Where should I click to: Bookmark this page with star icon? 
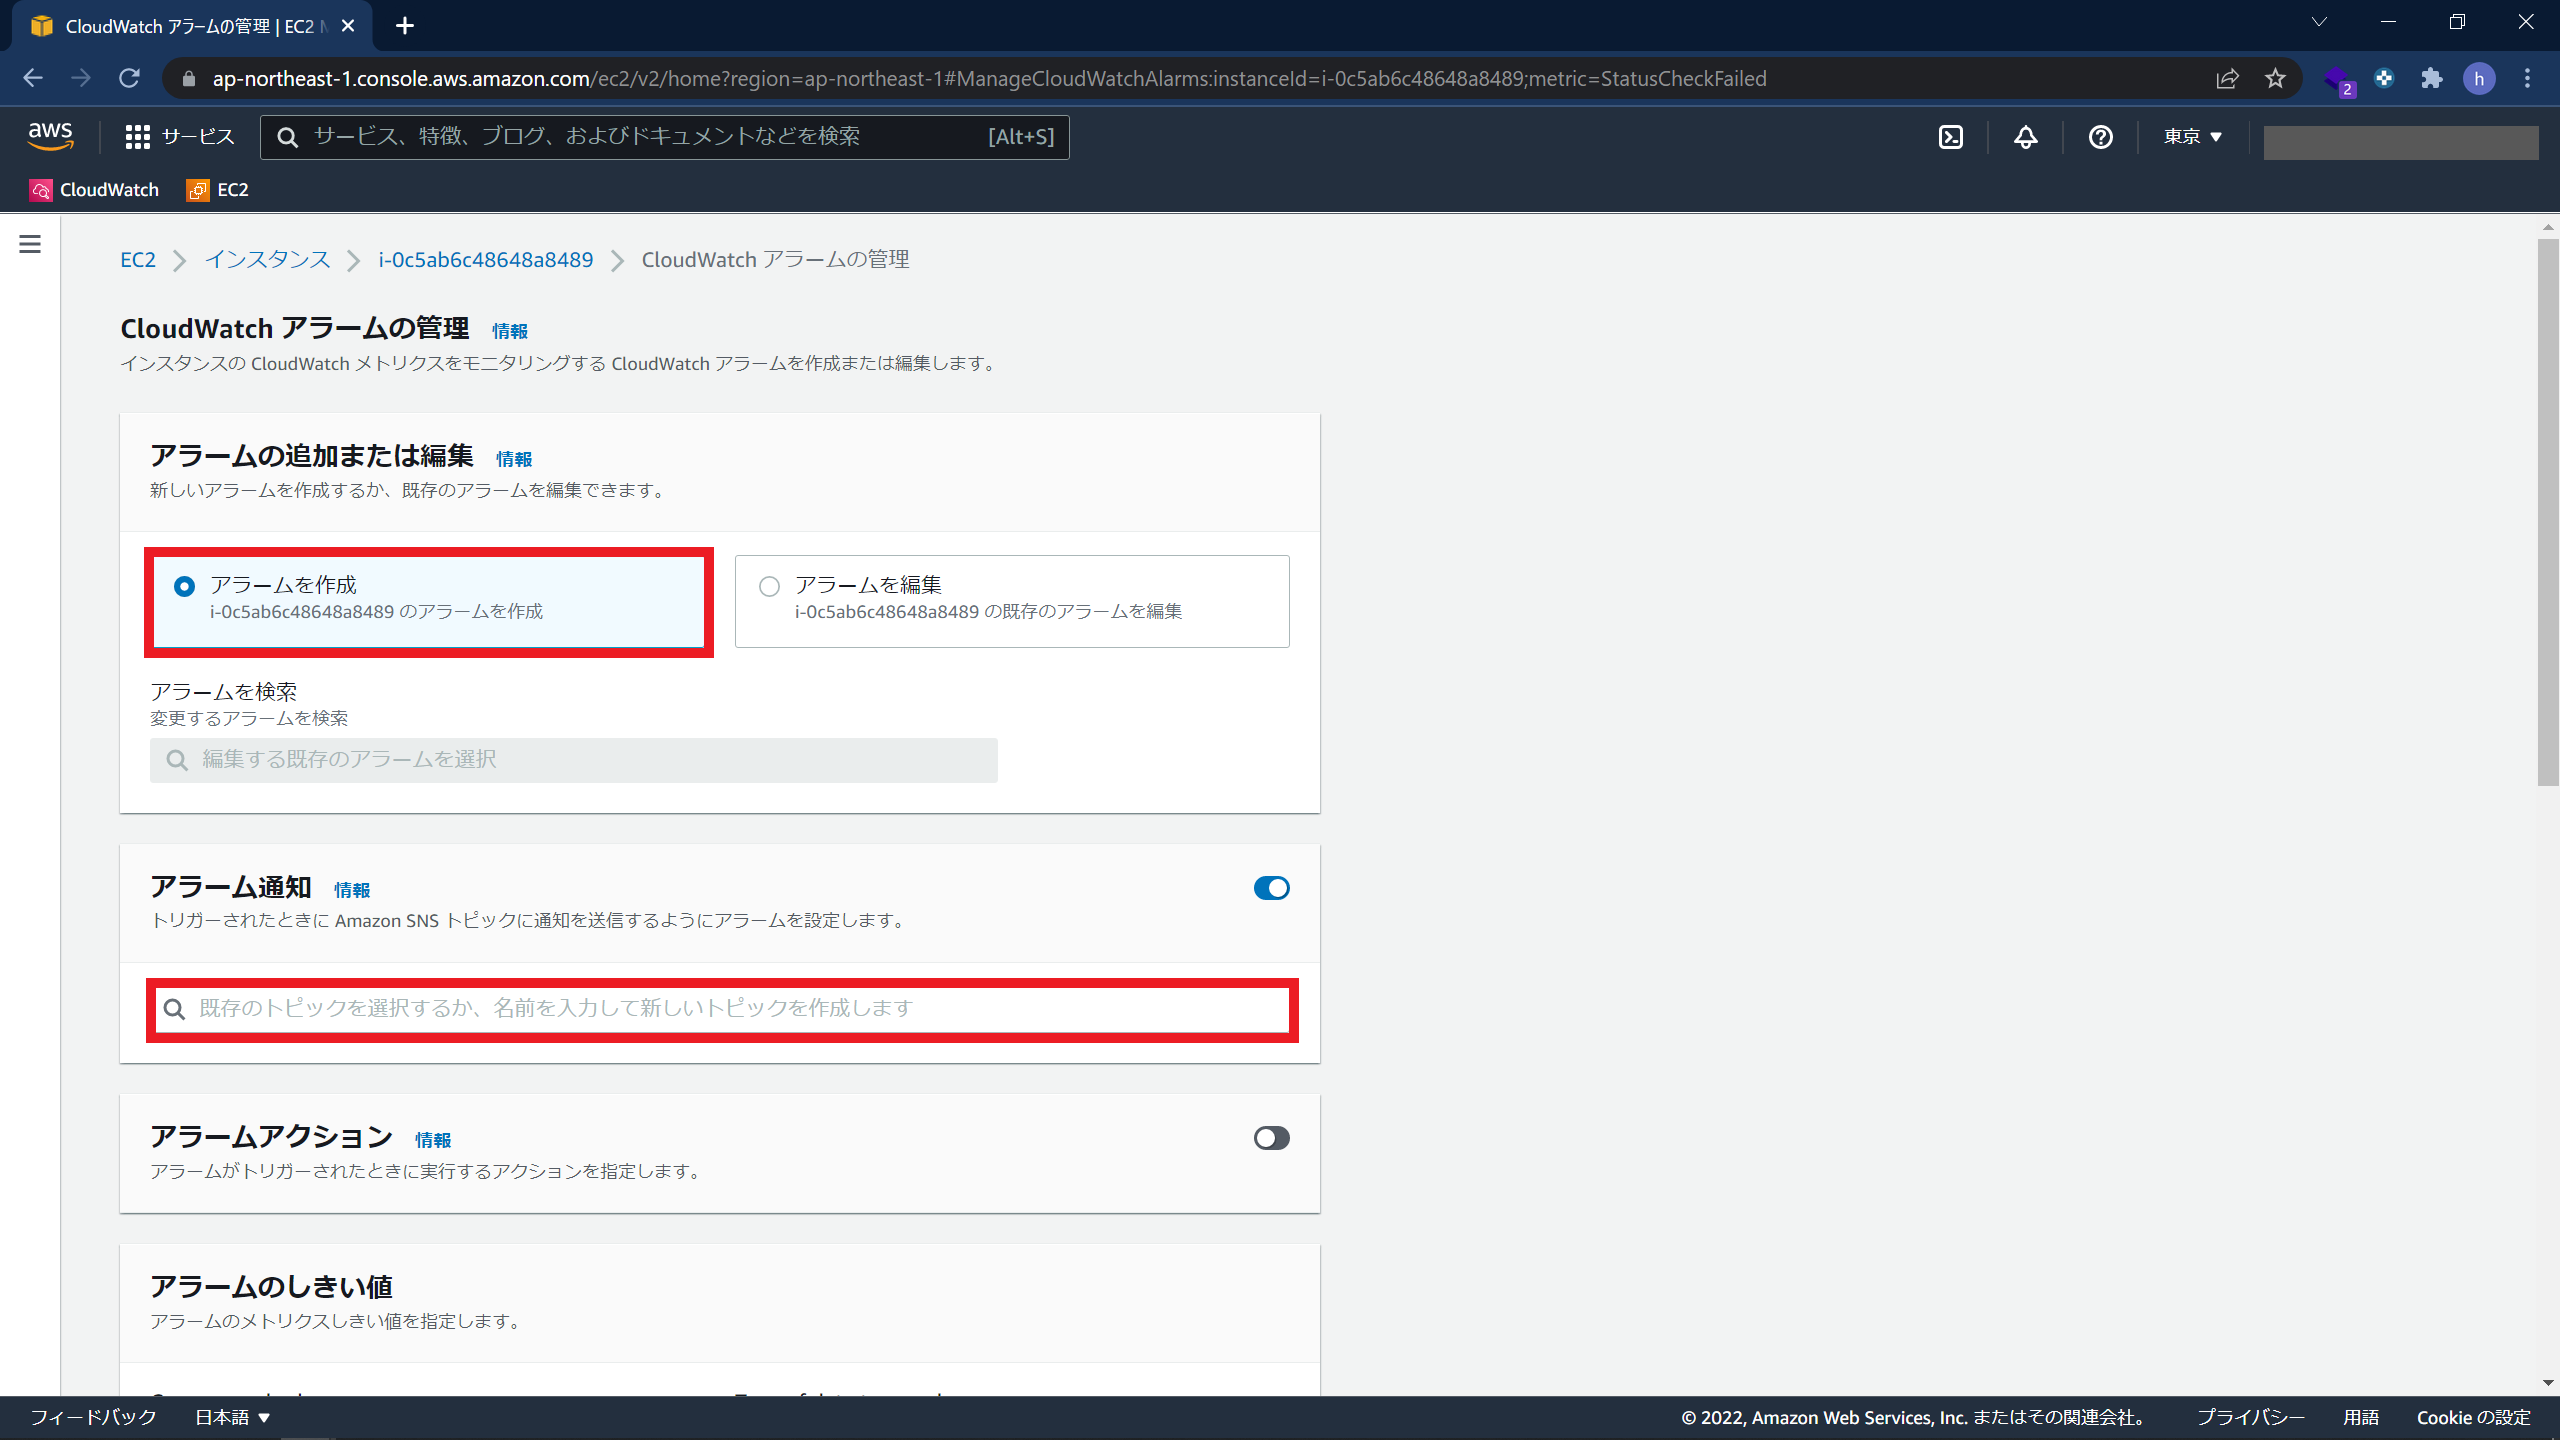(x=2276, y=79)
